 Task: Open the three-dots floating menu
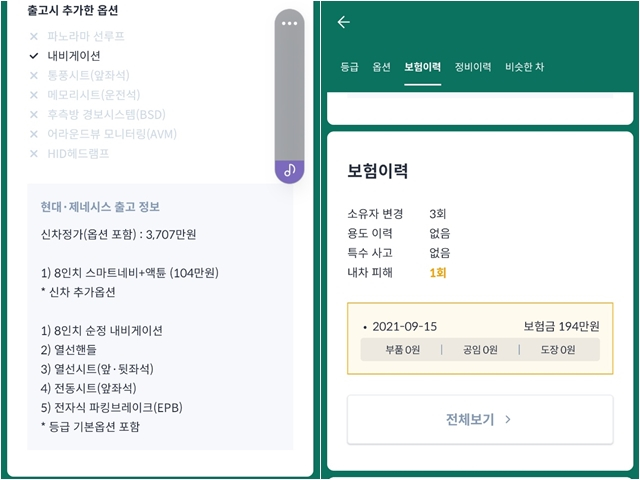pyautogui.click(x=289, y=24)
